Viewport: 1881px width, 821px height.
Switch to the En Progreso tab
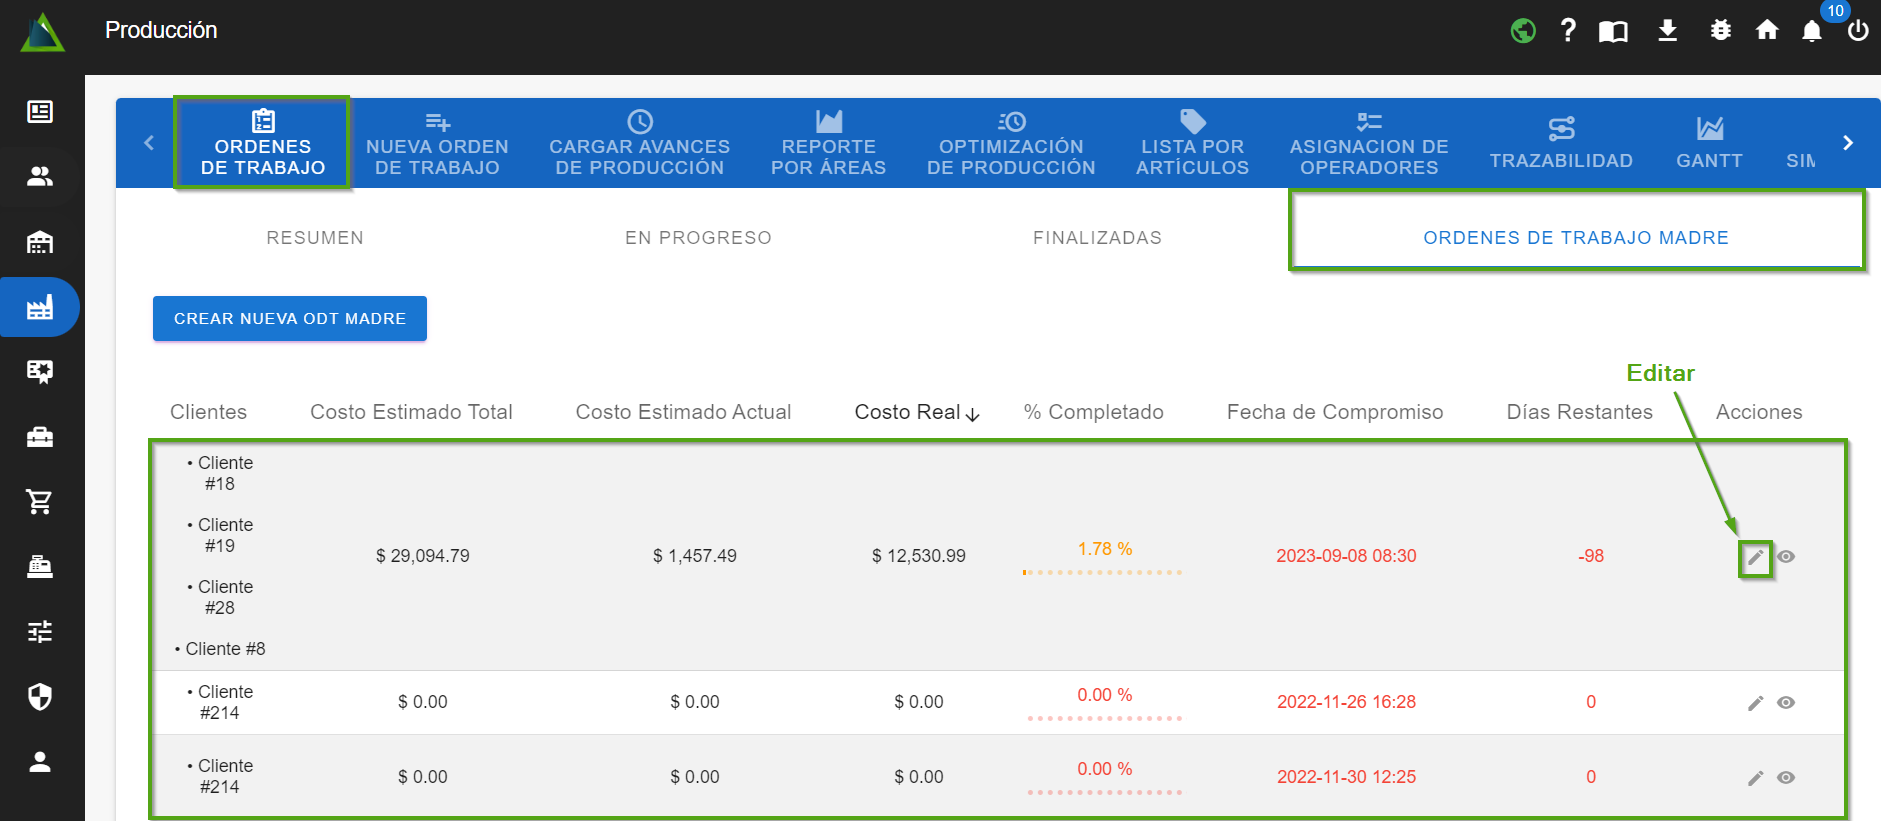point(698,238)
